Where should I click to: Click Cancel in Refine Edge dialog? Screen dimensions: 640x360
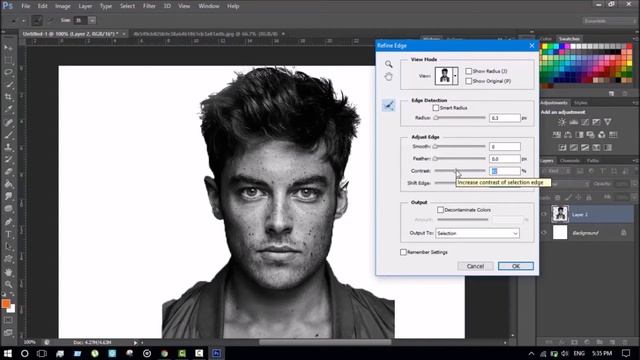[x=475, y=266]
